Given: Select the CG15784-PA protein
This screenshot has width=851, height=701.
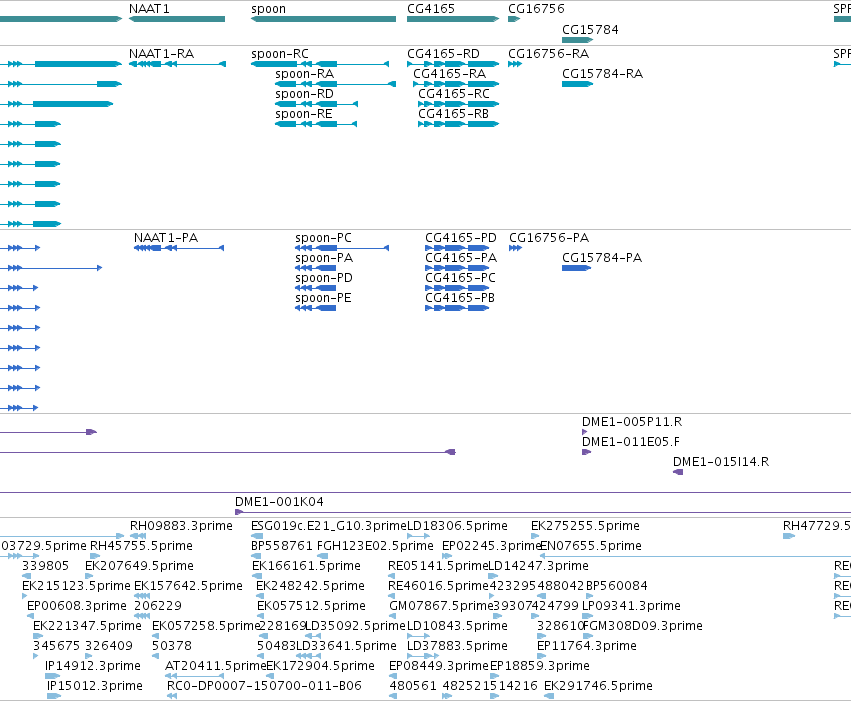Looking at the screenshot, I should coord(576,268).
